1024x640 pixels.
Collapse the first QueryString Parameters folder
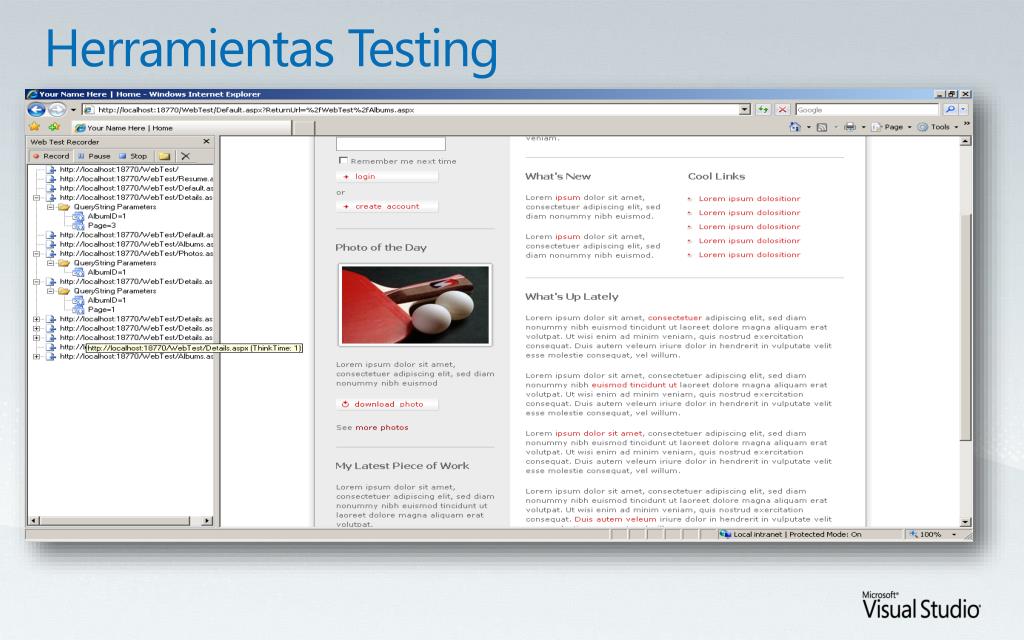[x=50, y=207]
